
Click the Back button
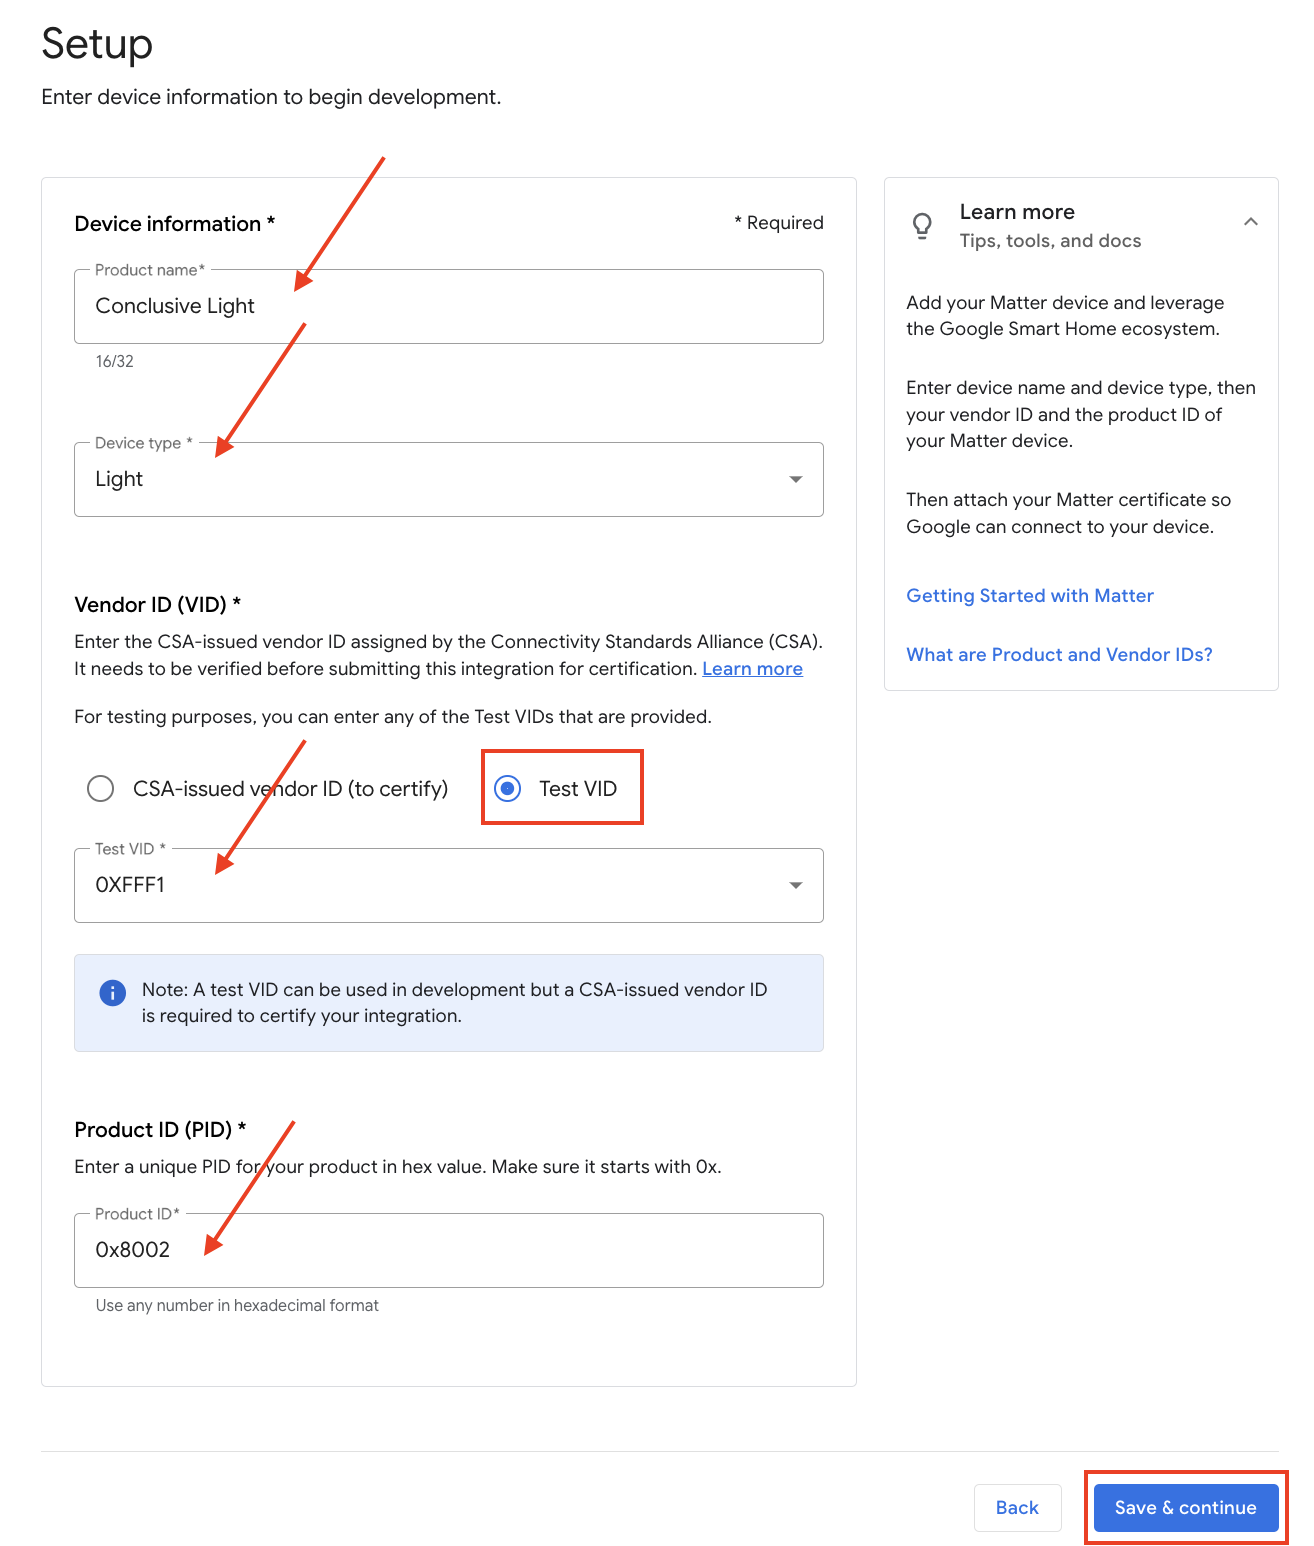[x=1018, y=1508]
